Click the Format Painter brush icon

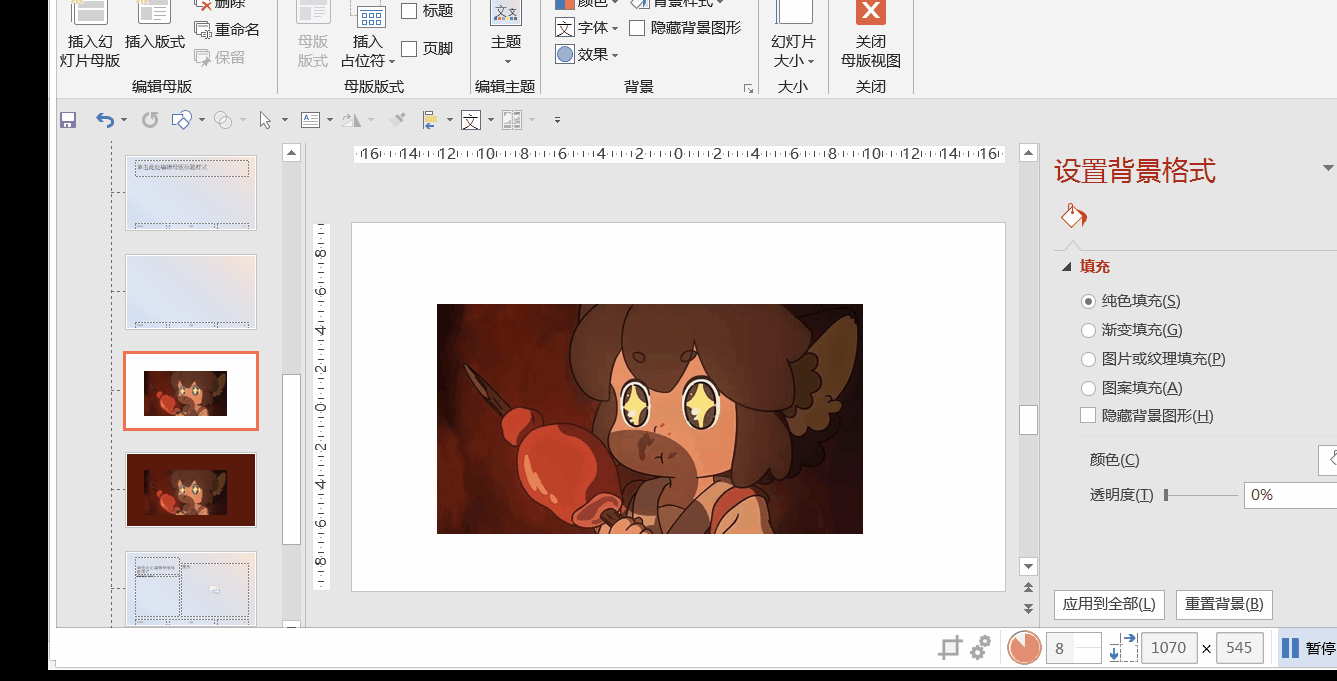(398, 120)
